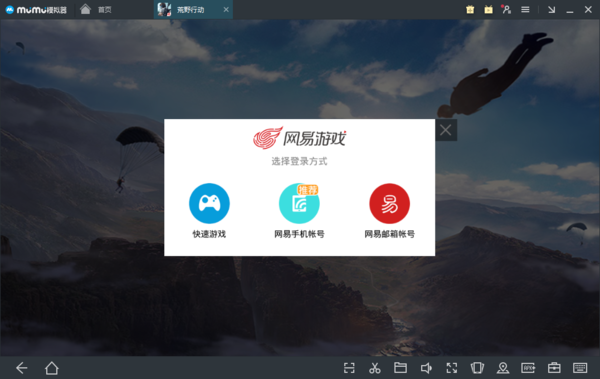This screenshot has height=379, width=600.
Task: Pick the 网易邮箱帐号 email login icon
Action: [390, 203]
